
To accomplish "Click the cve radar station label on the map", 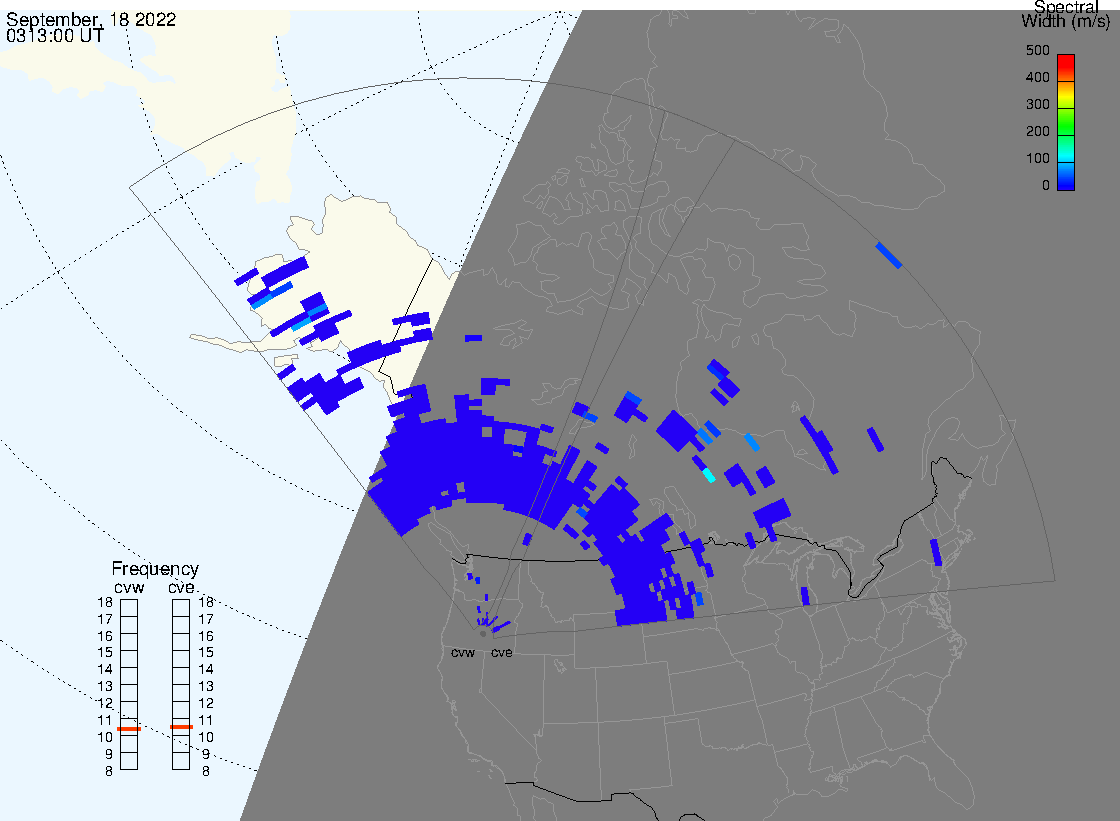I will click(x=501, y=652).
